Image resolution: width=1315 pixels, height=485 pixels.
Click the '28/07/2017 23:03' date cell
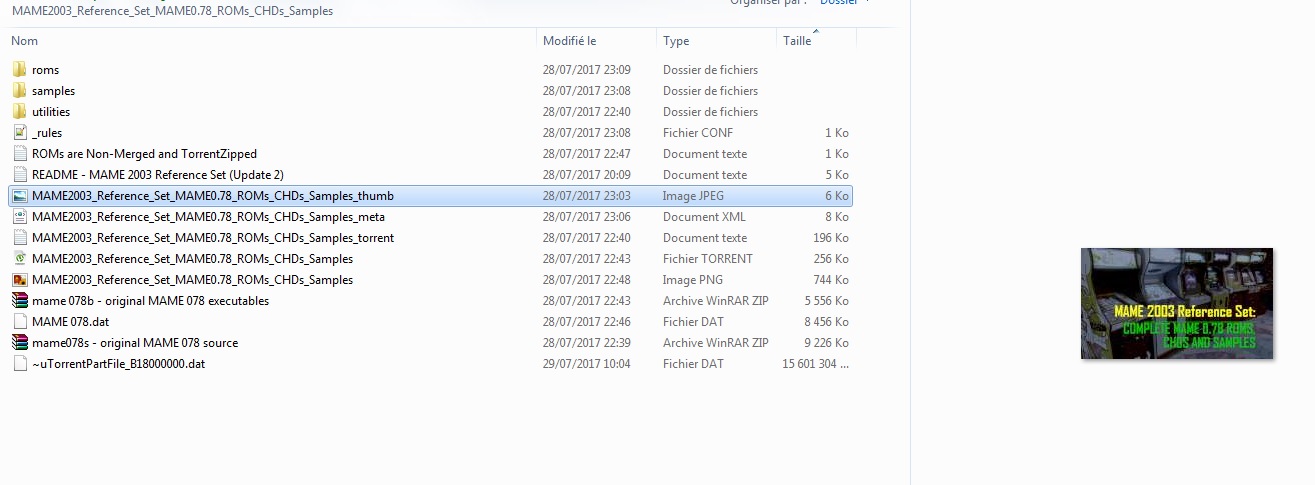[x=586, y=196]
